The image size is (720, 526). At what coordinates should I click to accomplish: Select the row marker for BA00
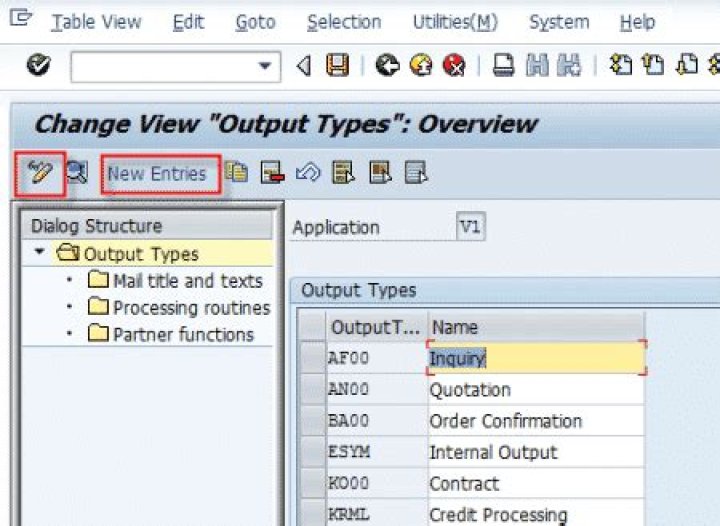[313, 420]
